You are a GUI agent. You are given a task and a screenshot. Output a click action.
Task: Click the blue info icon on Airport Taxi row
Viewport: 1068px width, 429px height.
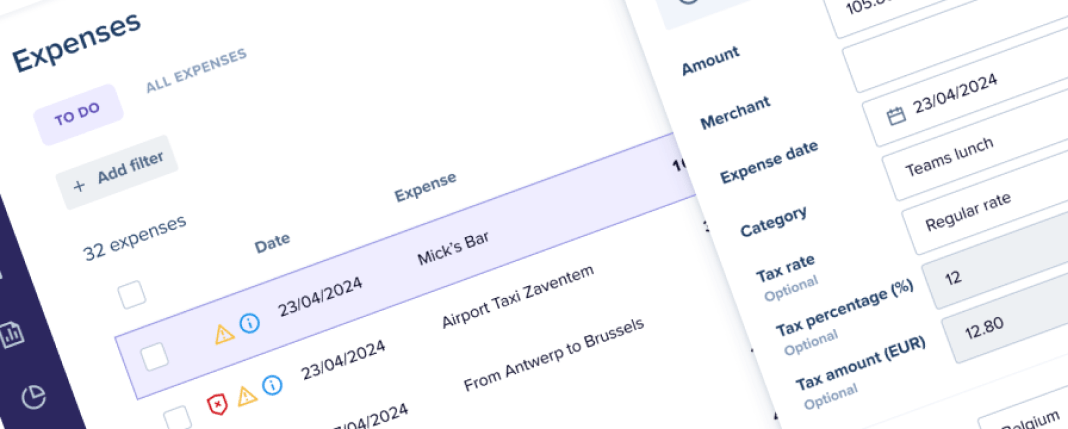(x=272, y=385)
